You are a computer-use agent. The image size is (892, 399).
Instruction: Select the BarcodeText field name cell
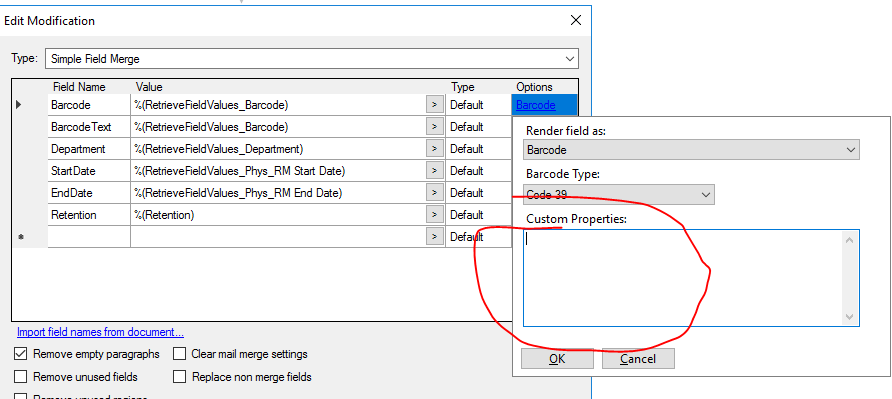(89, 126)
